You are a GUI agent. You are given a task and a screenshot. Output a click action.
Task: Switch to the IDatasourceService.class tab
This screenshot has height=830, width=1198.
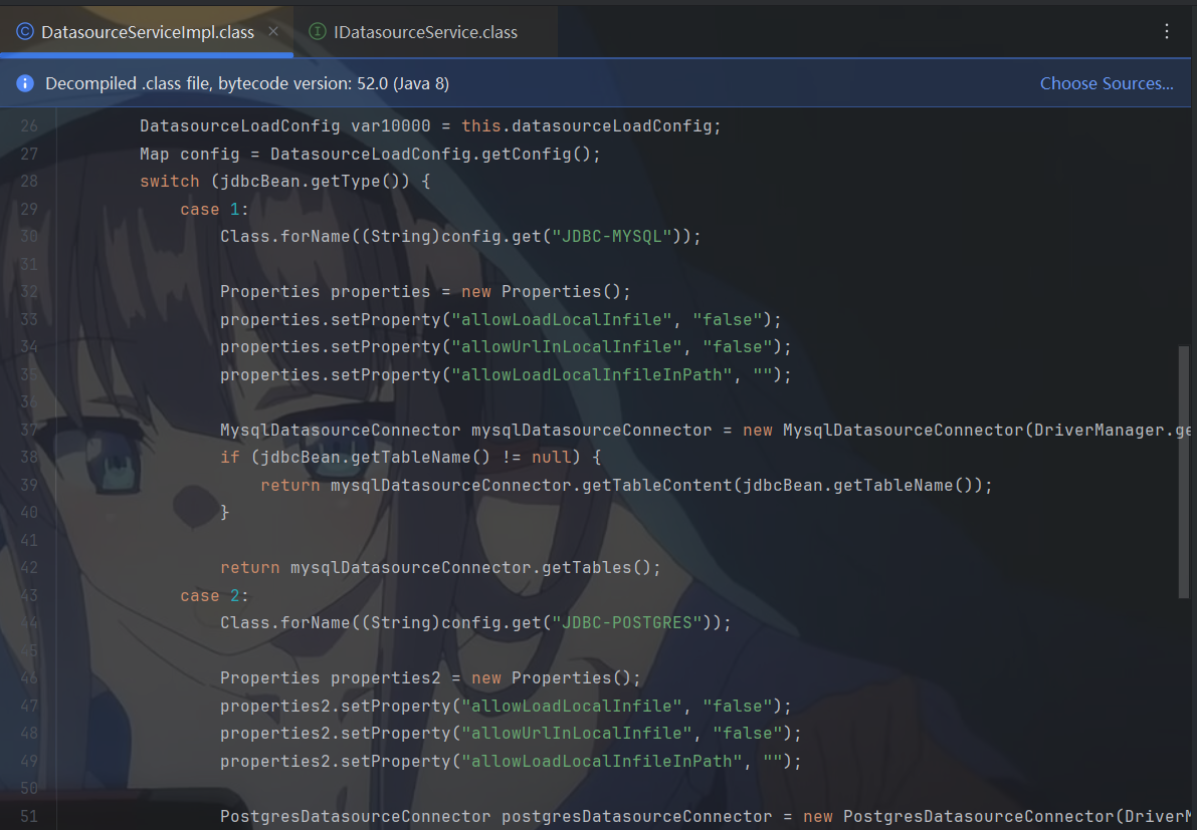(425, 32)
